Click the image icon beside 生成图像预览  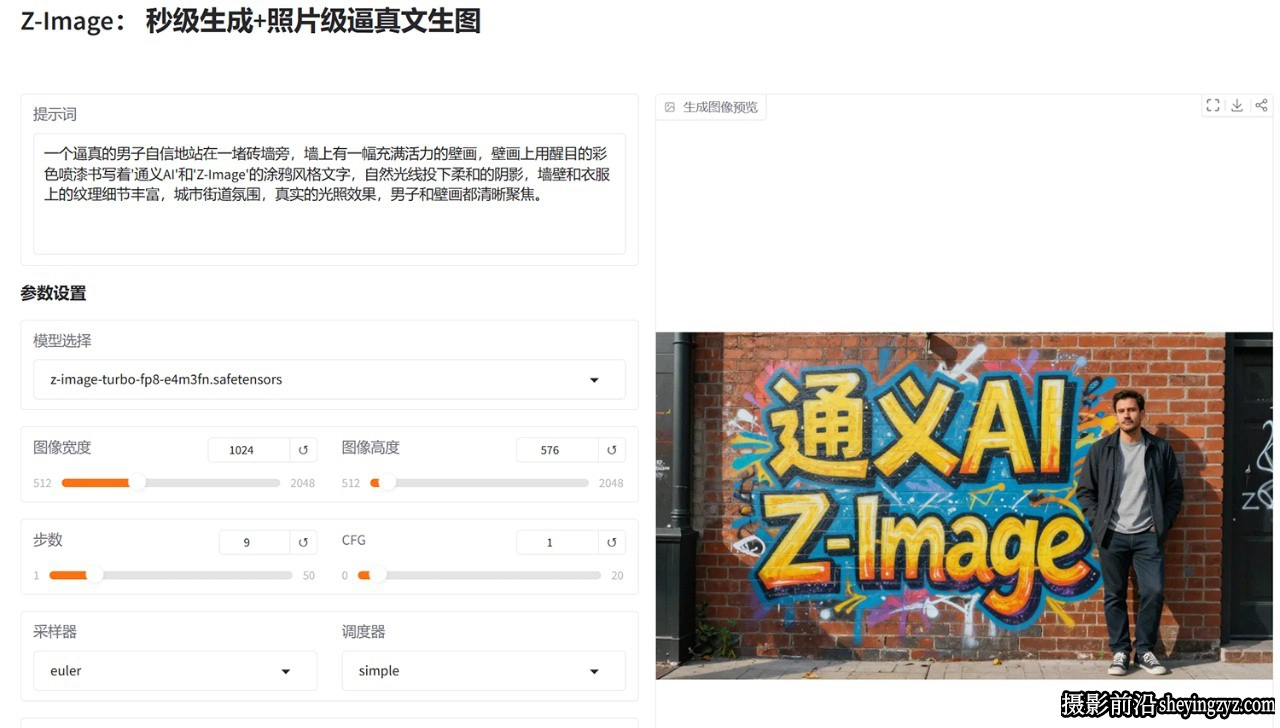click(x=670, y=107)
